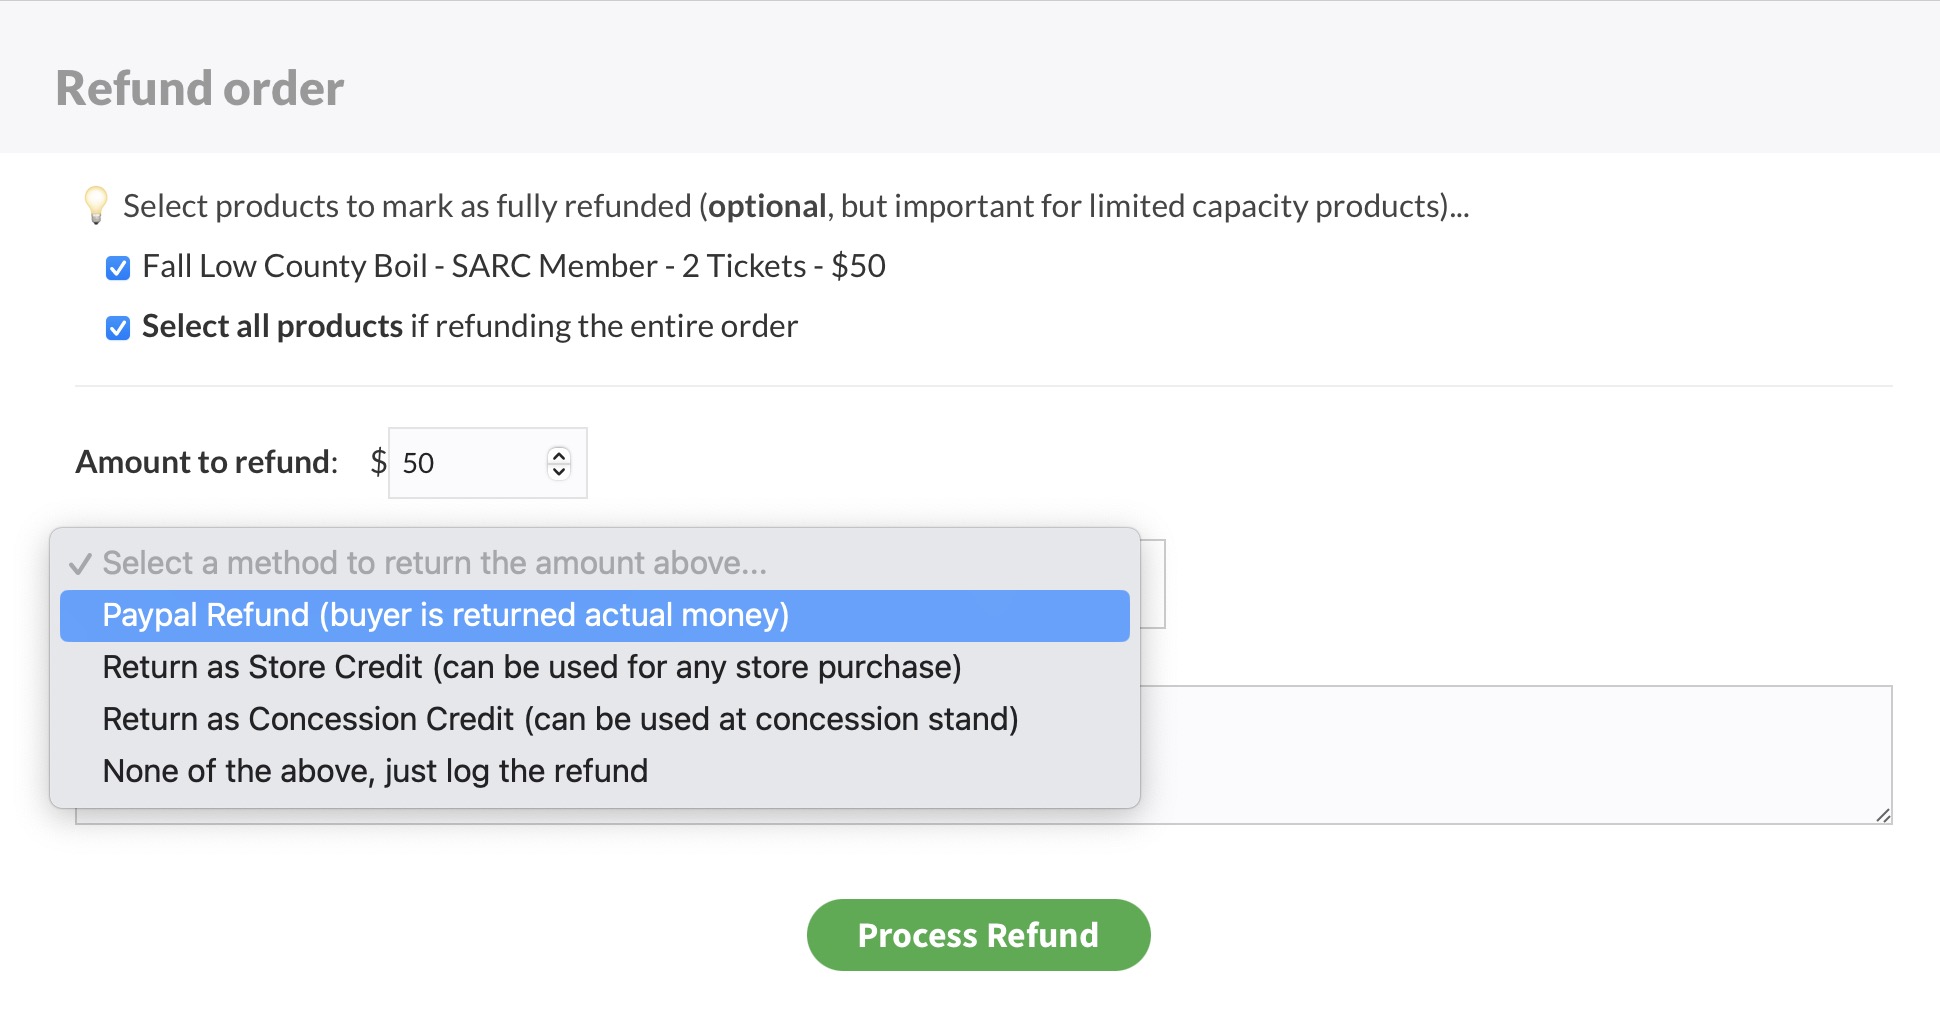The width and height of the screenshot is (1940, 1012).
Task: Click the Fall Low County Boil product label
Action: 513,266
